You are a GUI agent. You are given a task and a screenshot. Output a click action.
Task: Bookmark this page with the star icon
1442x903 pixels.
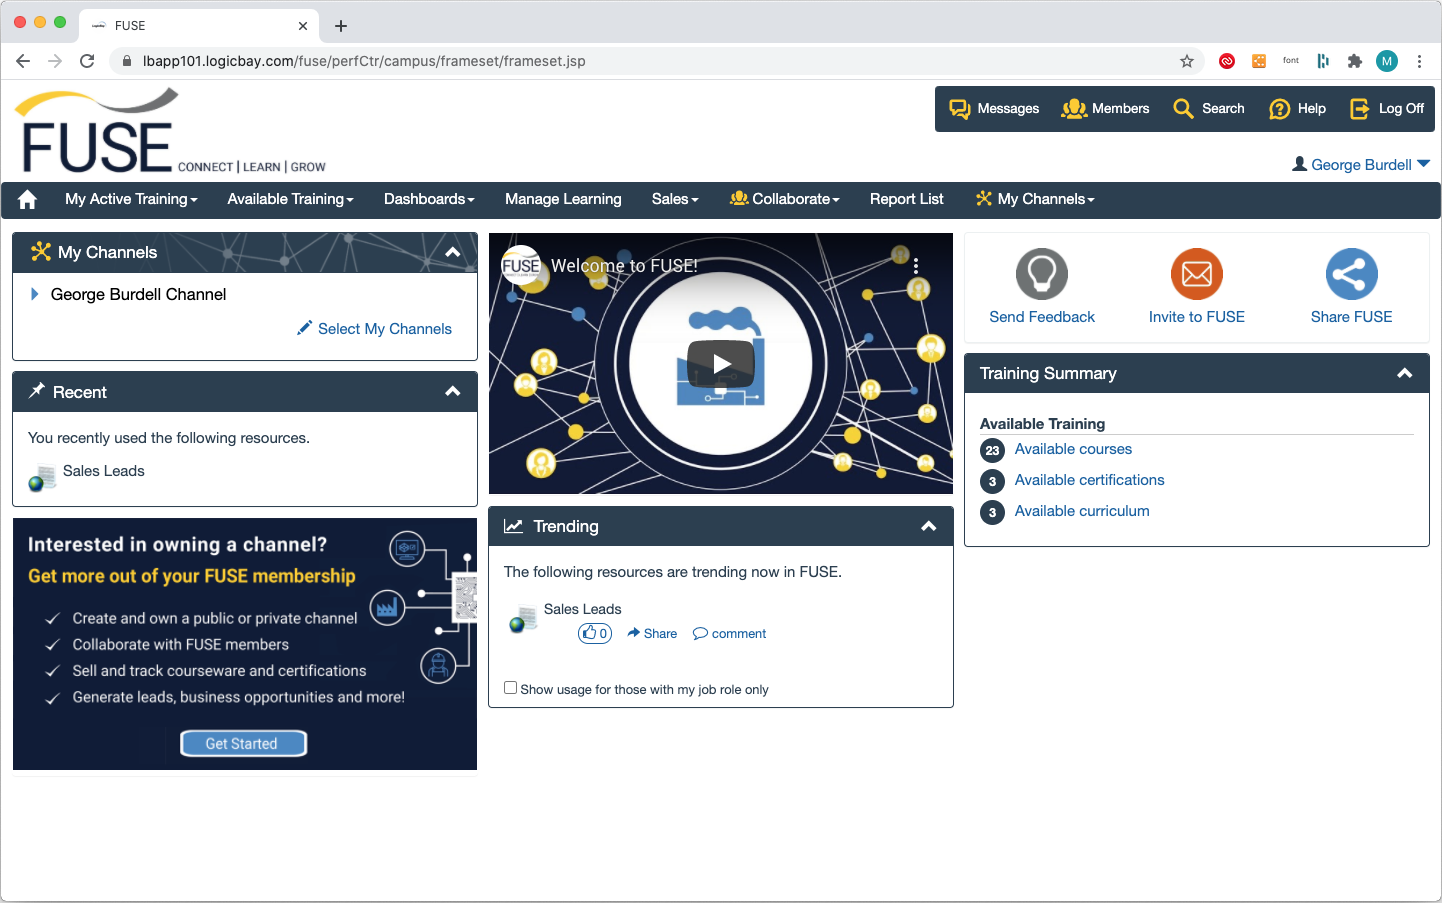click(x=1187, y=61)
